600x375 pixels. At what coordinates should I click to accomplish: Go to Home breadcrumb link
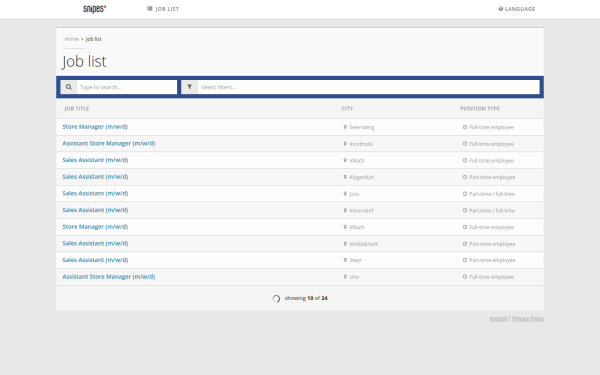pos(72,39)
